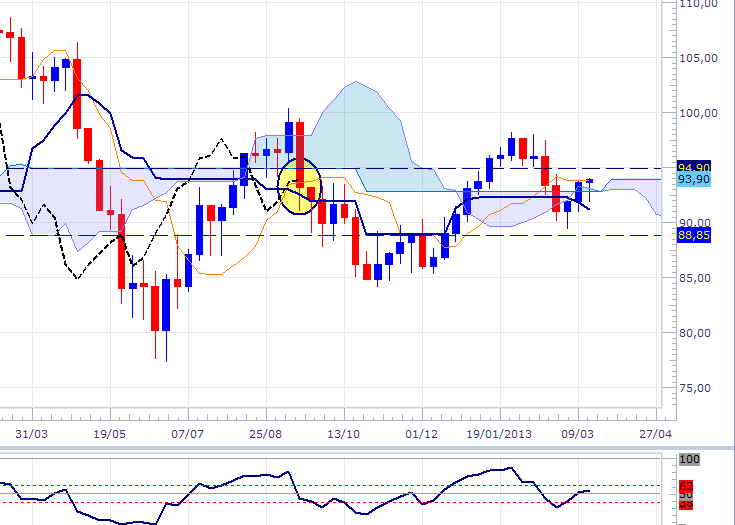Click the 85,00 price axis label
735x525 pixels.
(x=697, y=278)
